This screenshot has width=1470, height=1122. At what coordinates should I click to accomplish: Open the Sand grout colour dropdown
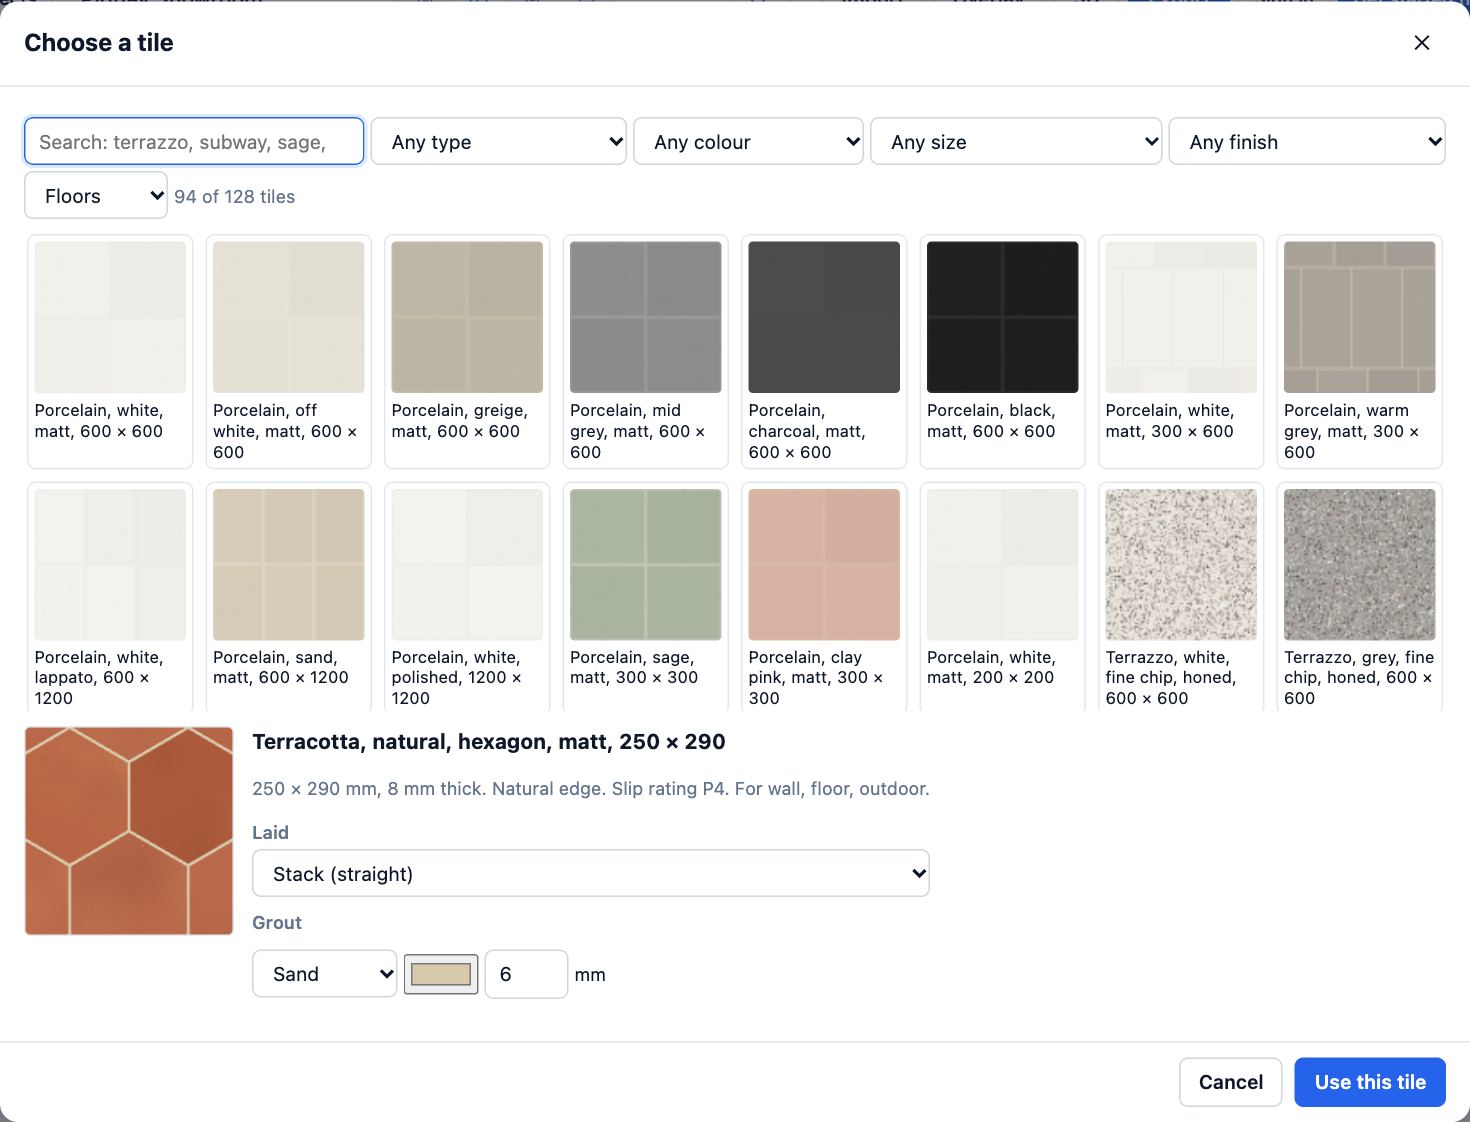[x=325, y=973]
